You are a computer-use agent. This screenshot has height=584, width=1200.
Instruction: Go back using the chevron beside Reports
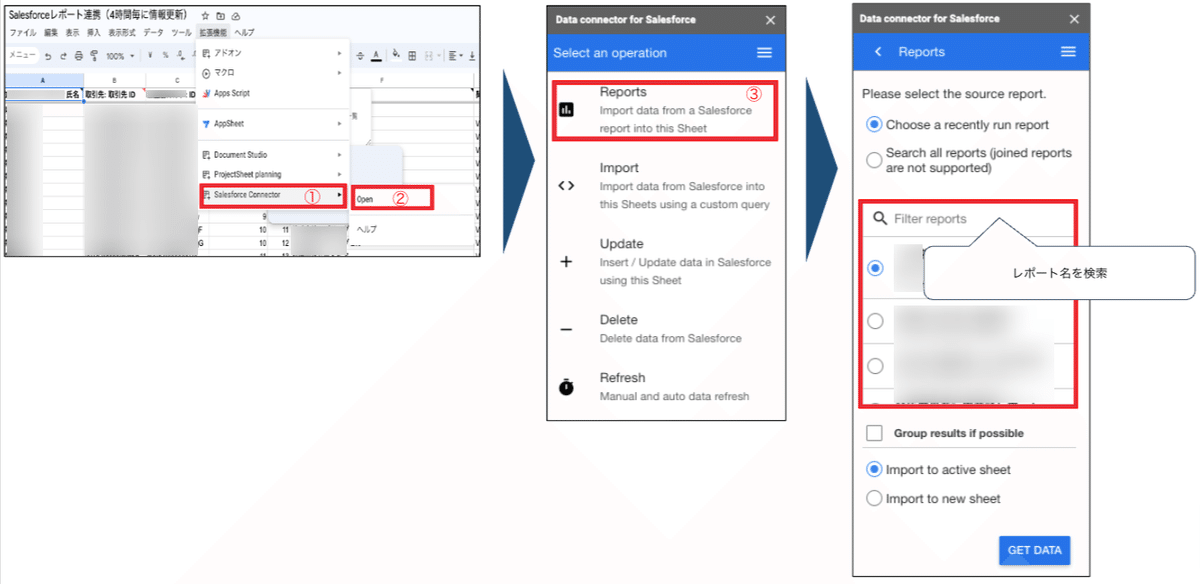(x=878, y=52)
